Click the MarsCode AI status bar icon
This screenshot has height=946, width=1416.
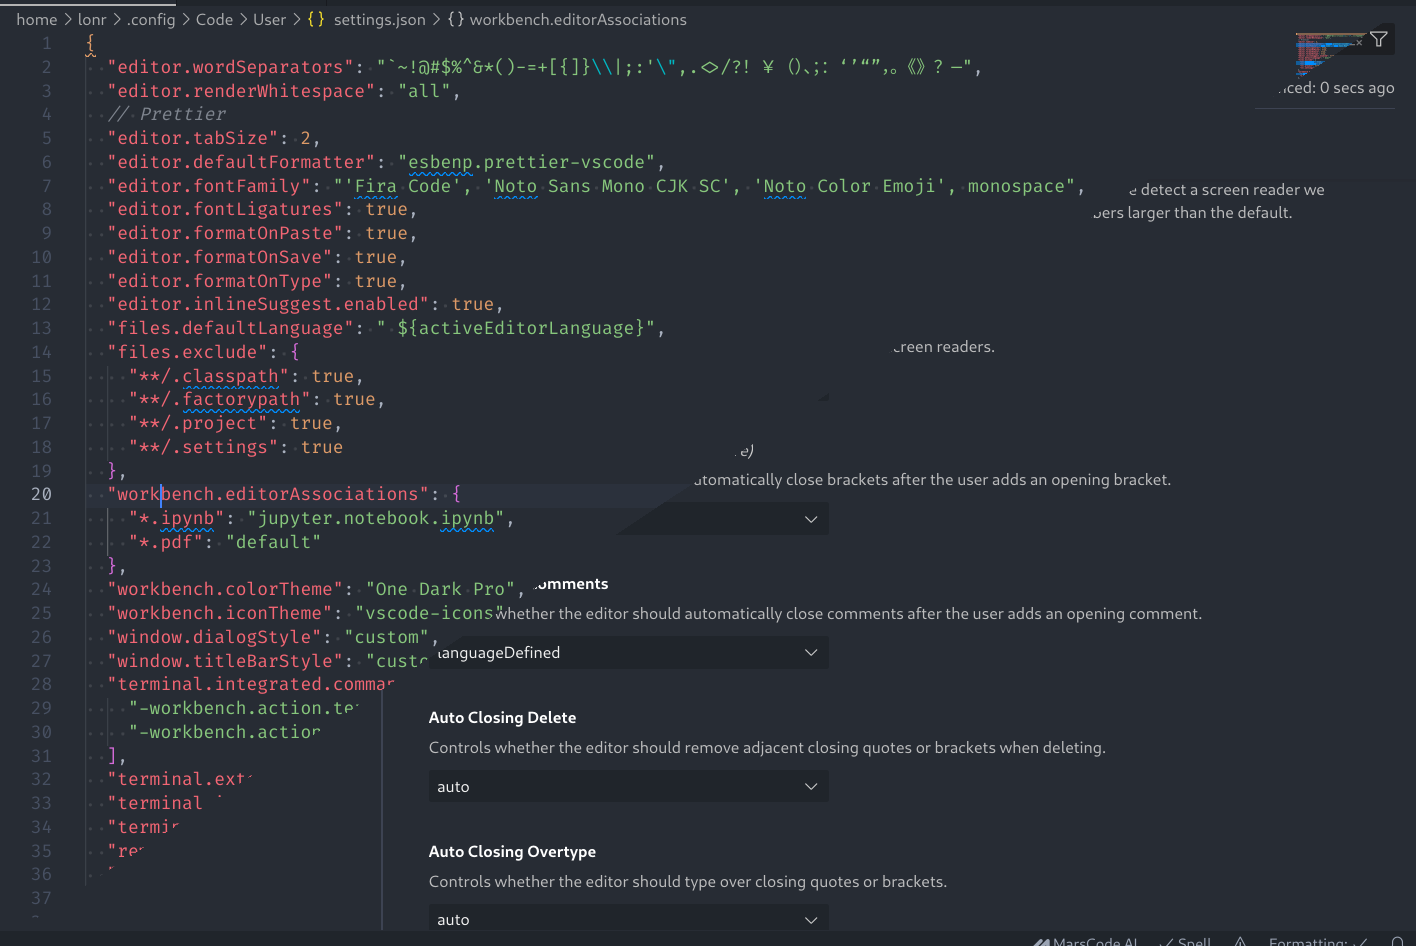1045,942
